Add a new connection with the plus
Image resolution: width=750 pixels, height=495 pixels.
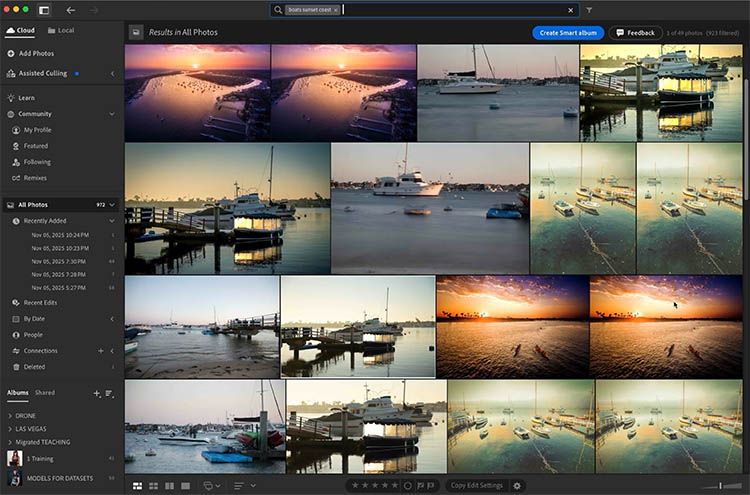point(100,351)
